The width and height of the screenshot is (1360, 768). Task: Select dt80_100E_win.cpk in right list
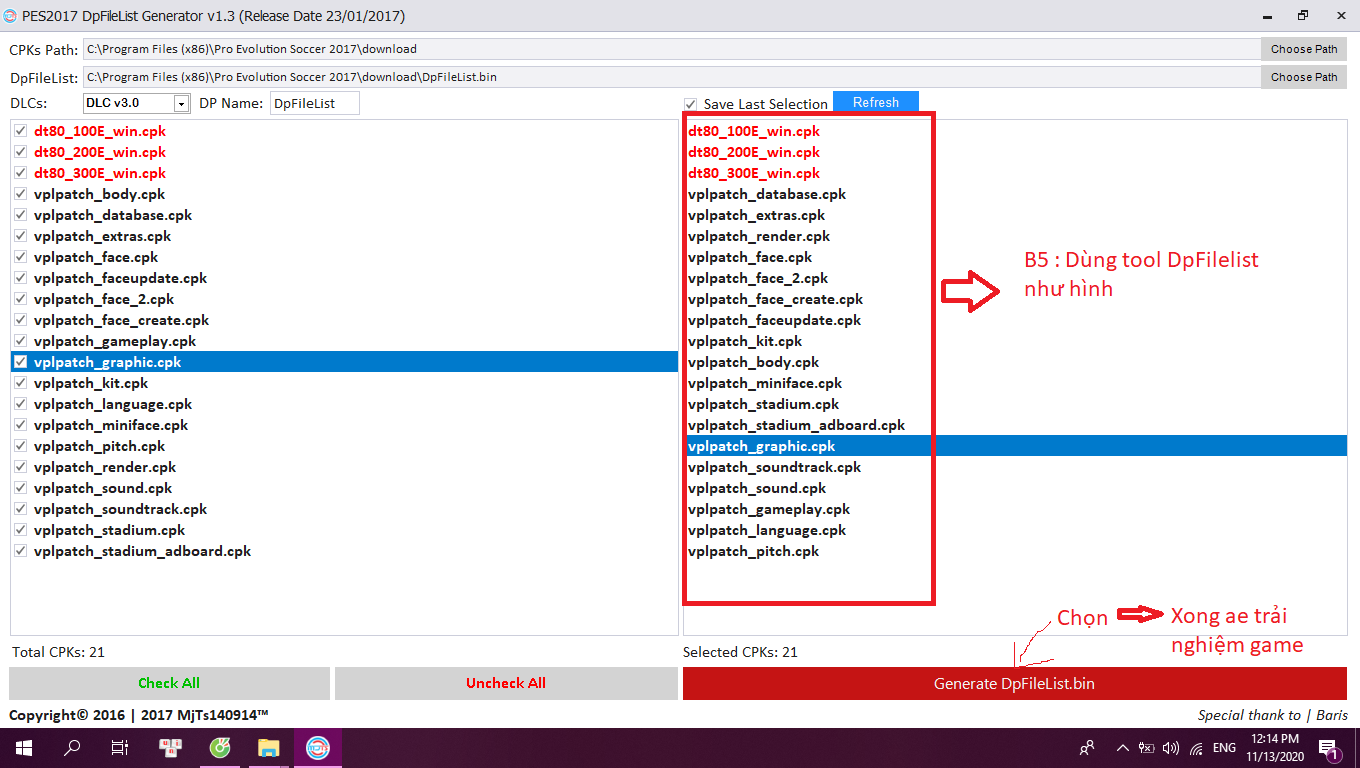(754, 131)
